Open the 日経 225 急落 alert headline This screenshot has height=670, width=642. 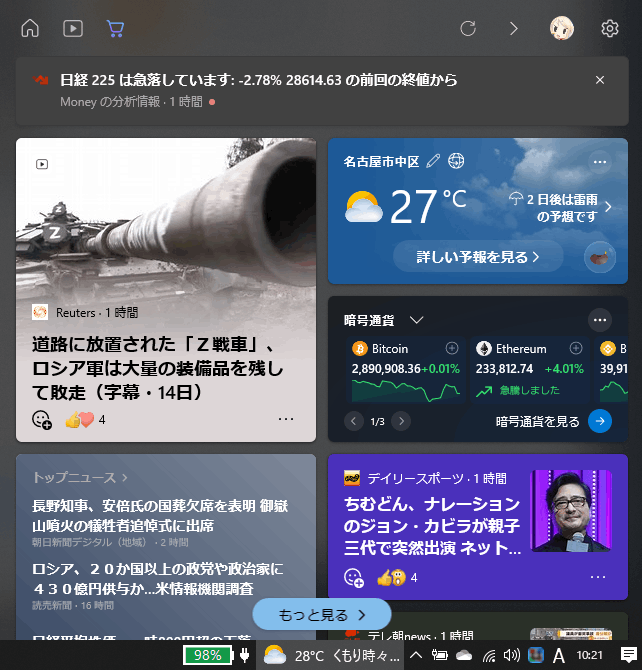(258, 80)
